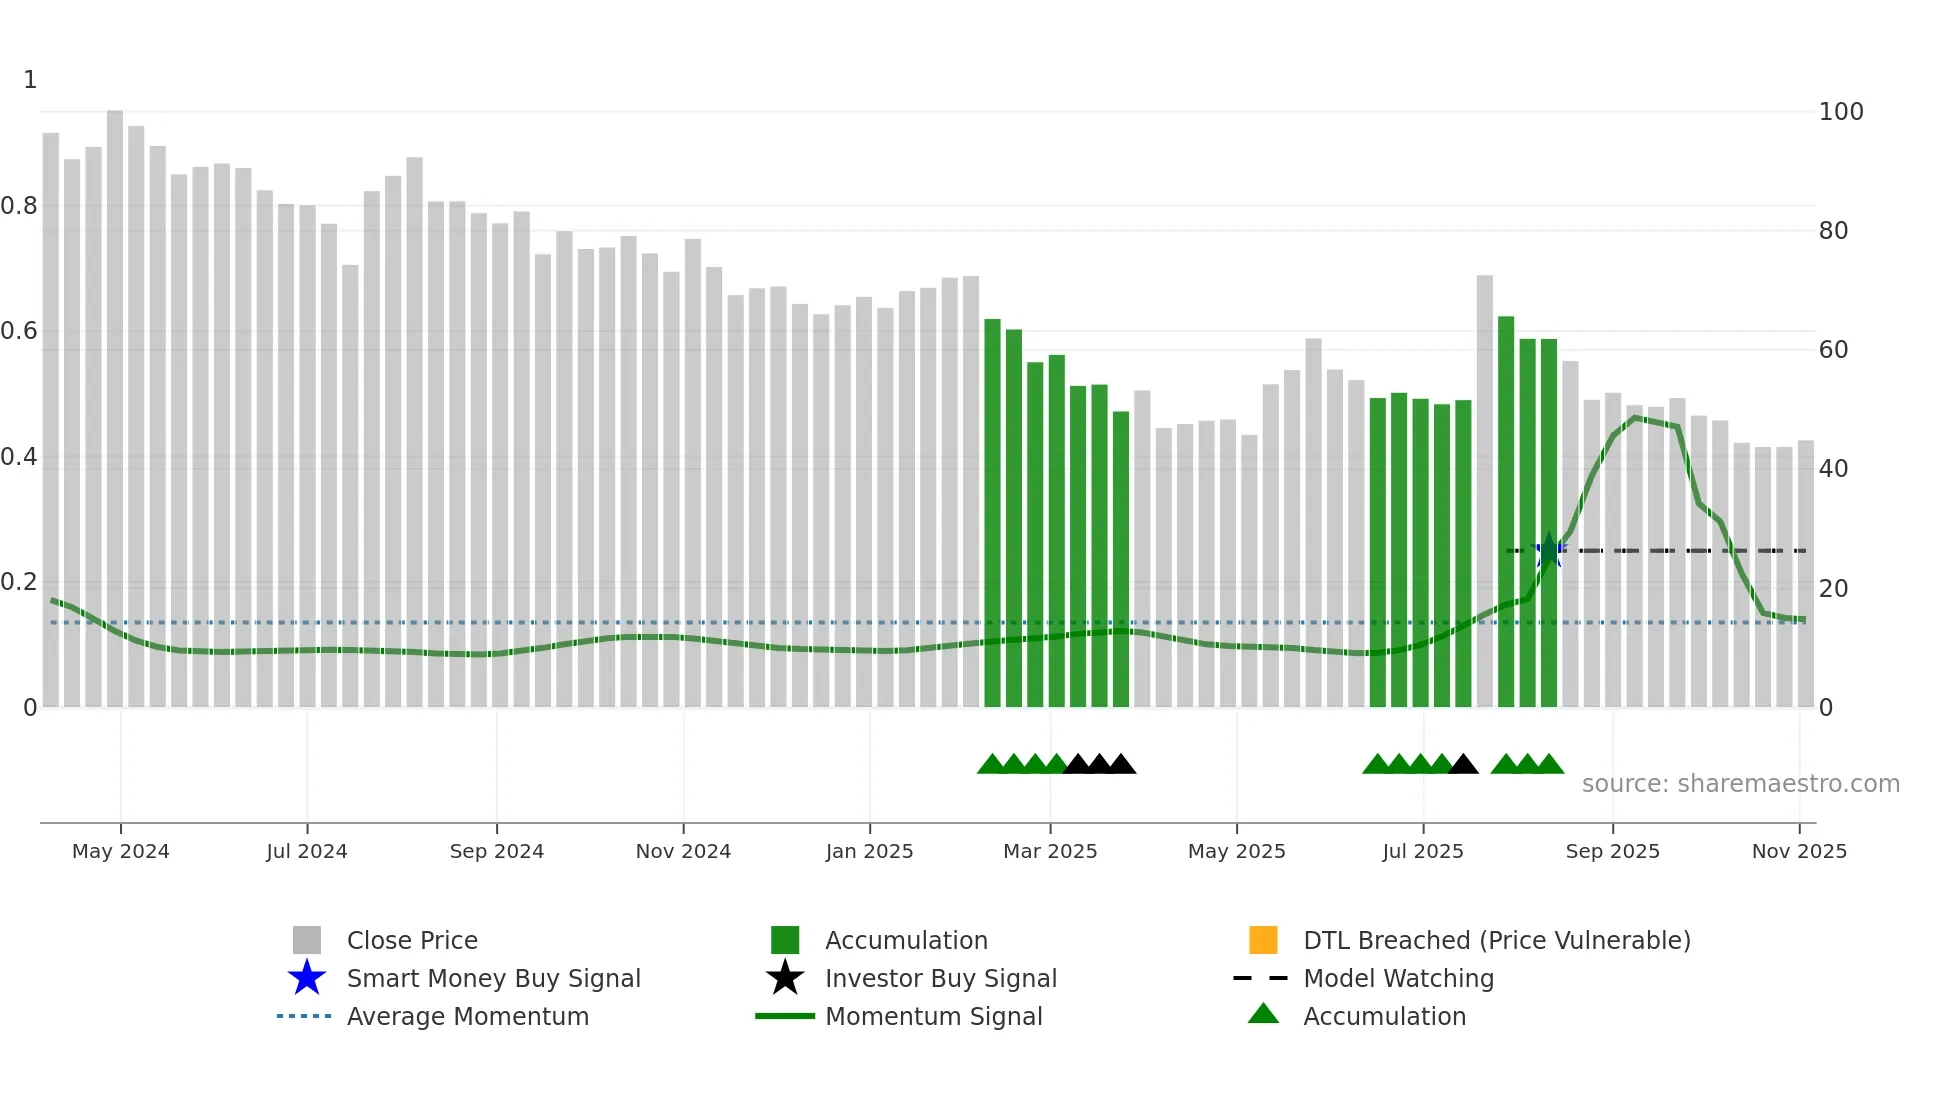The width and height of the screenshot is (1960, 1102).
Task: Click the Mar 2025 axis label
Action: pos(1050,851)
